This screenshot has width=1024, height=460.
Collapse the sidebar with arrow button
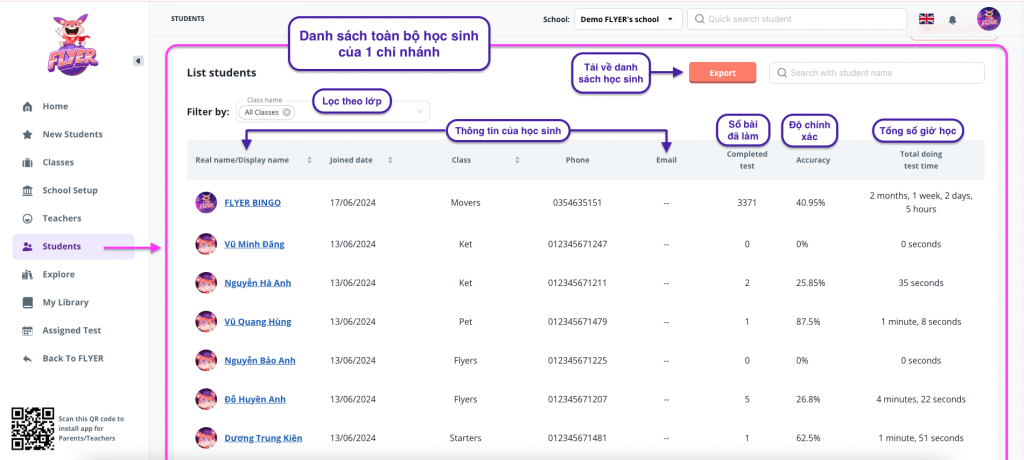pyautogui.click(x=138, y=61)
